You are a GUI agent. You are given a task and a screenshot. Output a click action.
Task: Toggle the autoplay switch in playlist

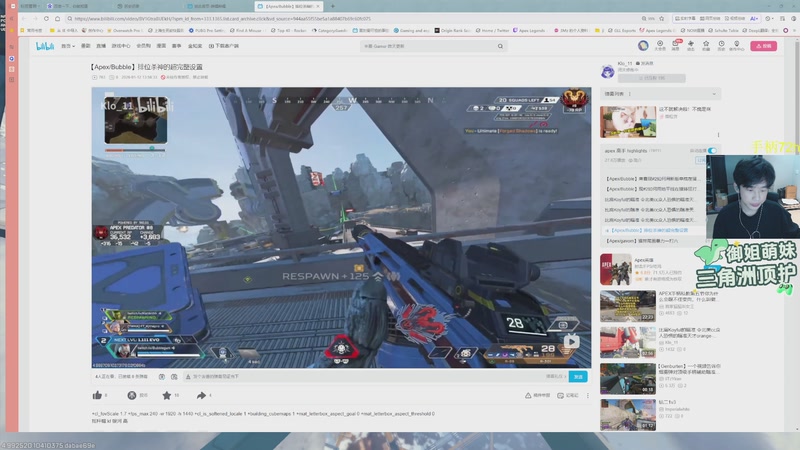pos(712,151)
